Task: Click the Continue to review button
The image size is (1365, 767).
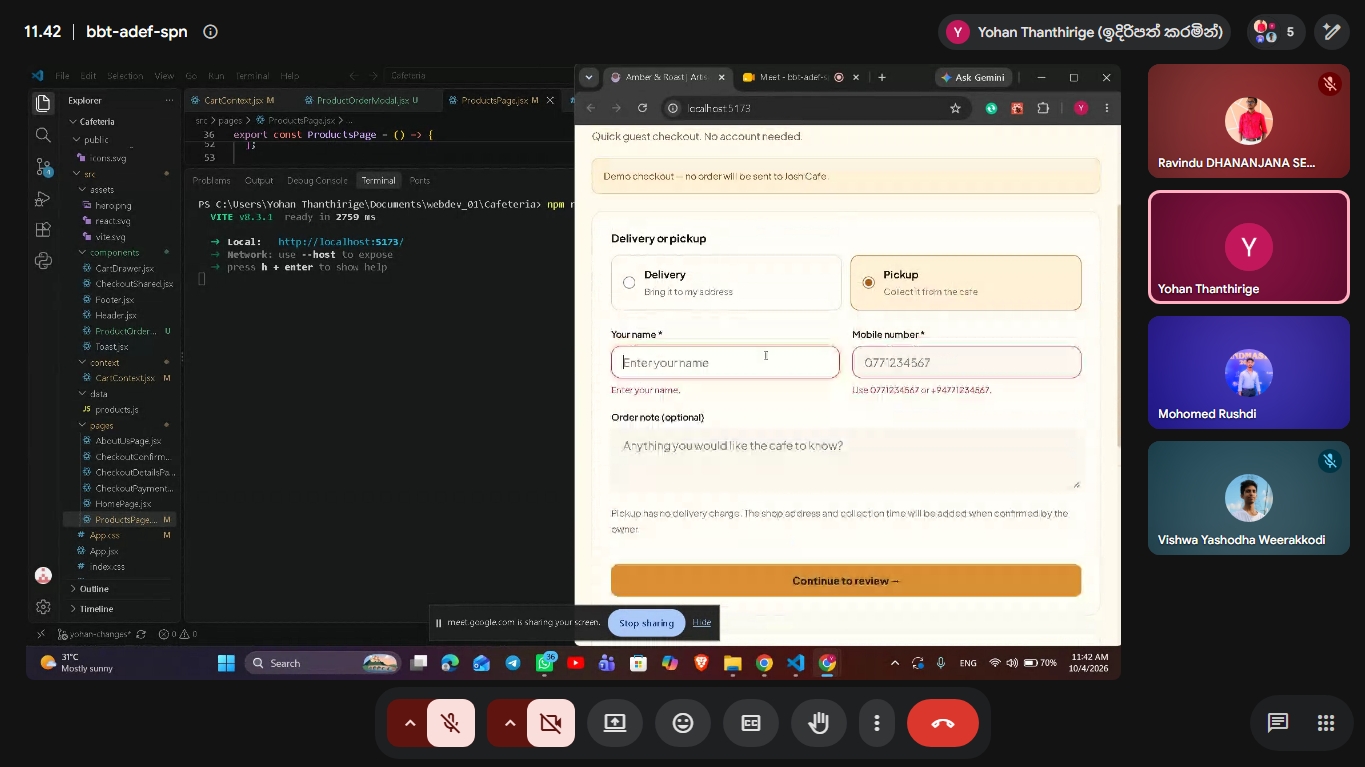Action: pos(846,581)
